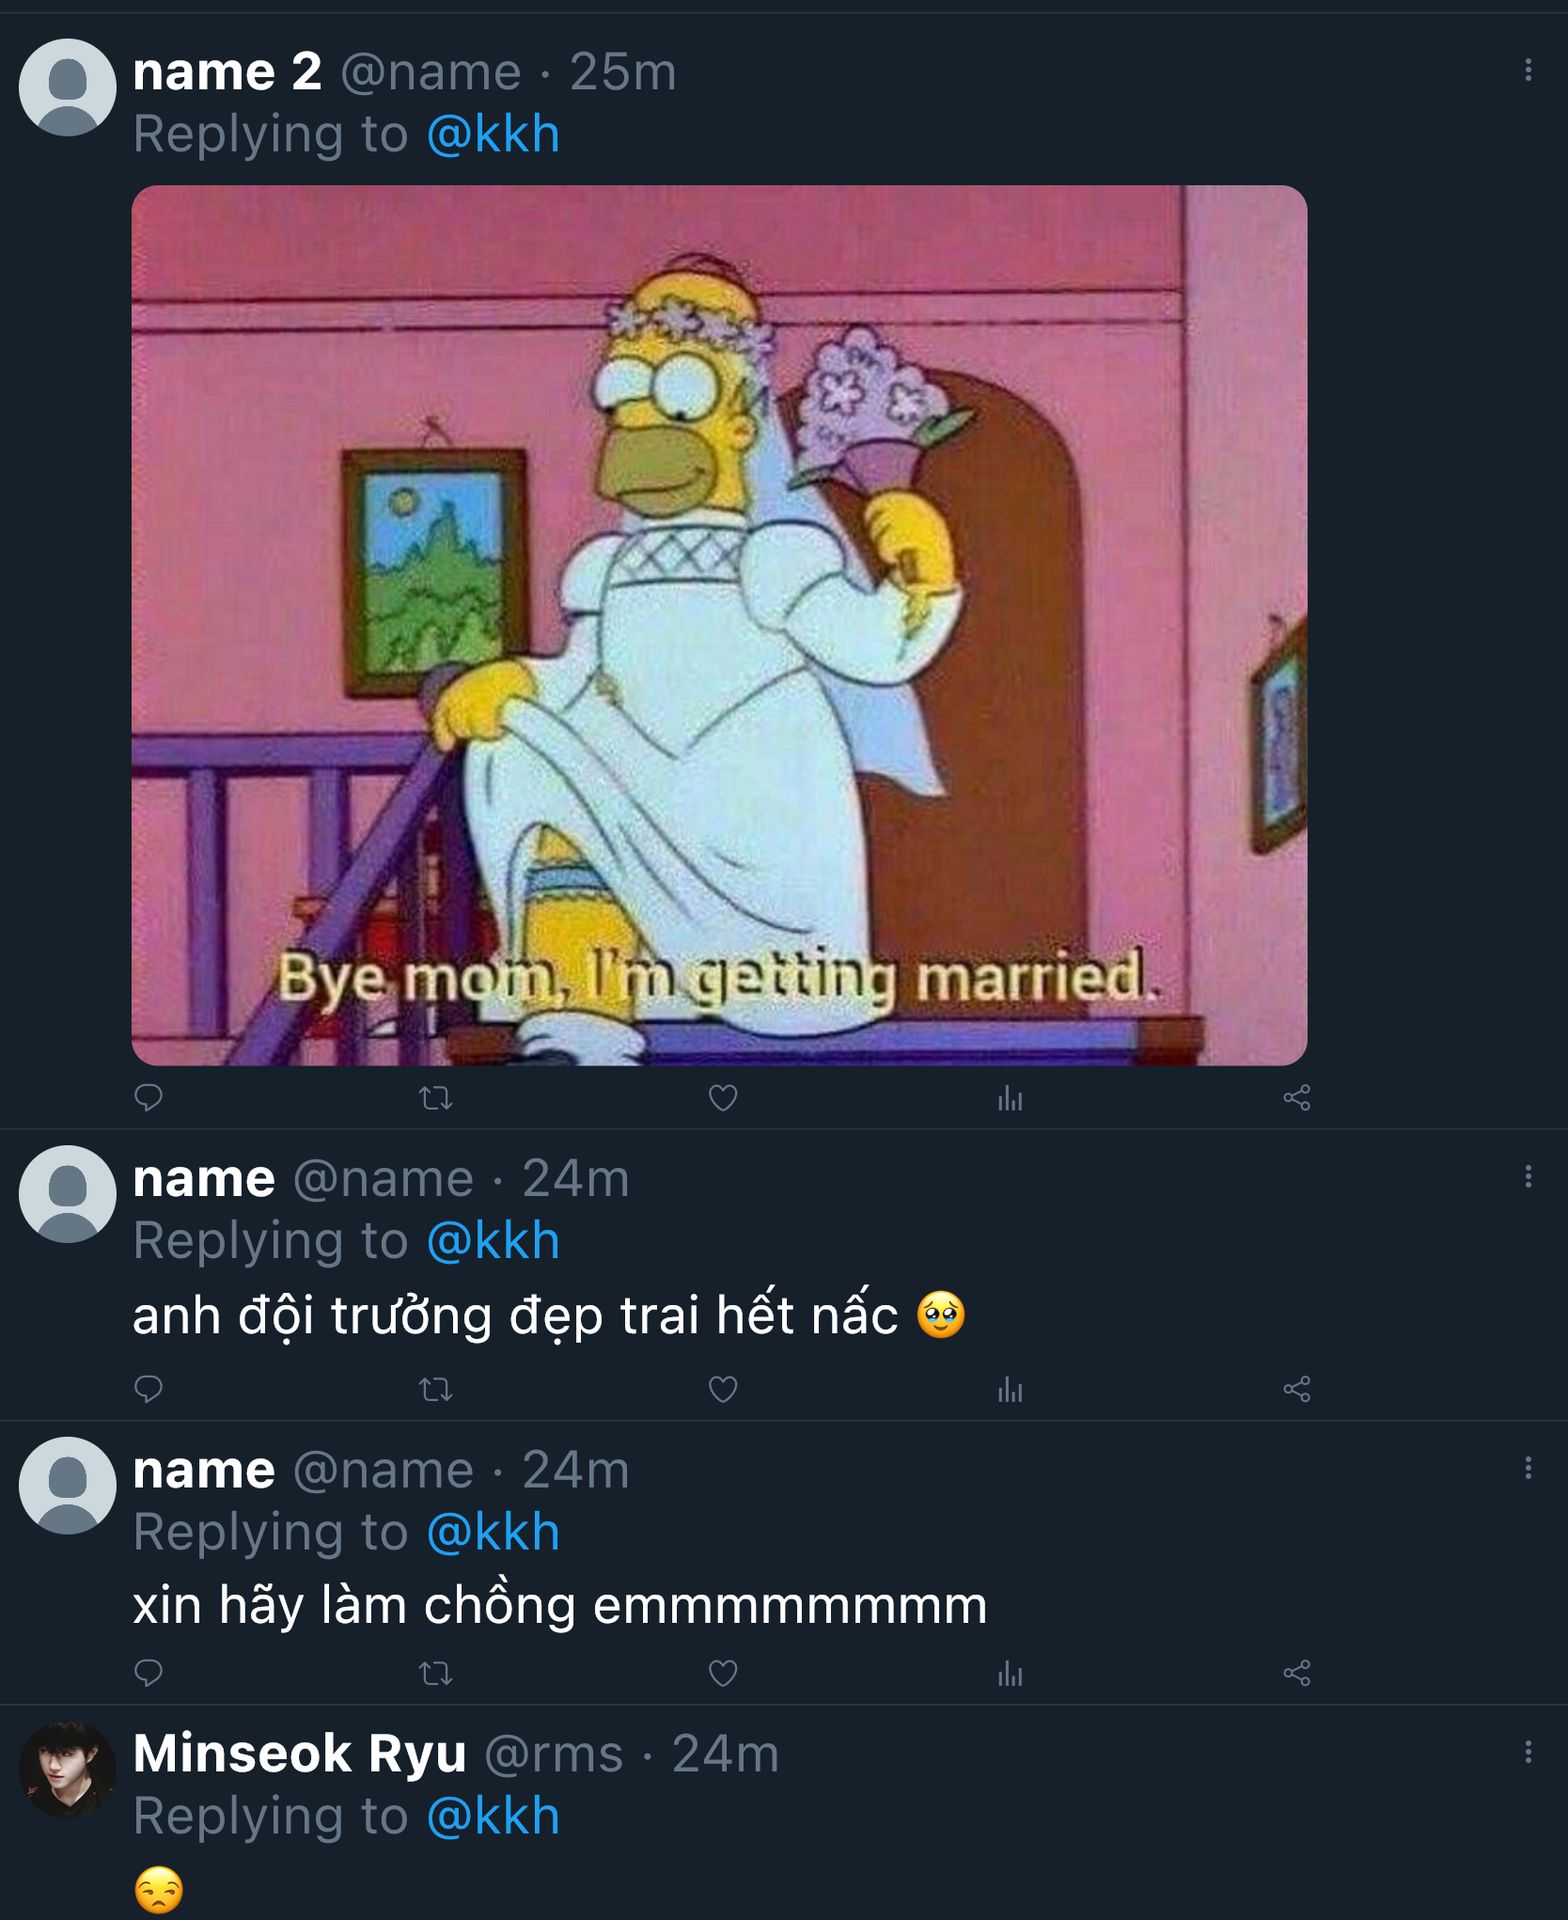
Task: Share the 'anh đội trưởng' tweet
Action: (x=1296, y=1389)
